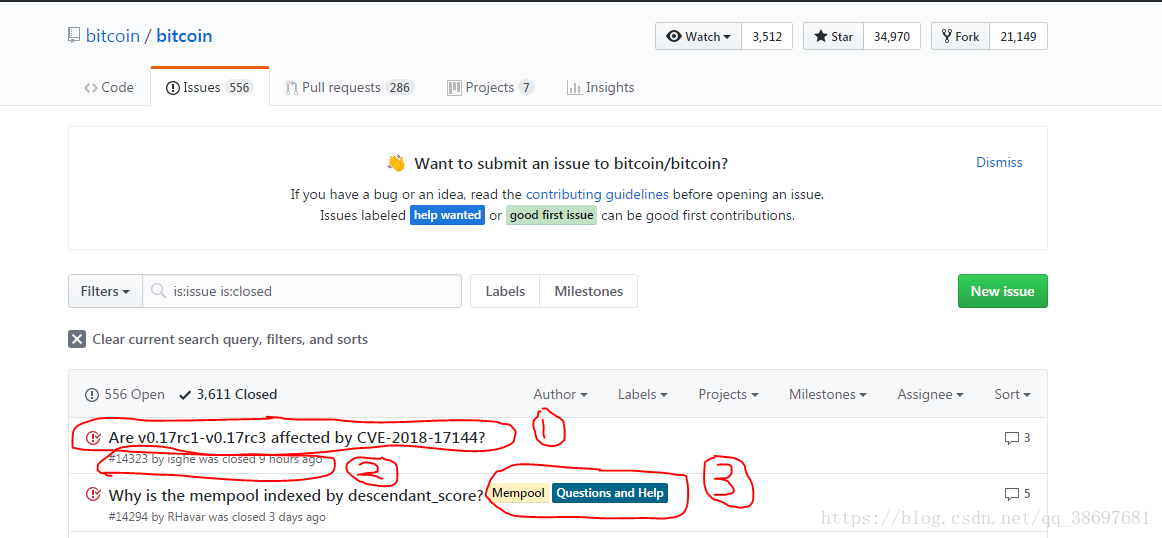Open issue about CVE-2018-17144
Image resolution: width=1162 pixels, height=538 pixels.
[x=296, y=438]
